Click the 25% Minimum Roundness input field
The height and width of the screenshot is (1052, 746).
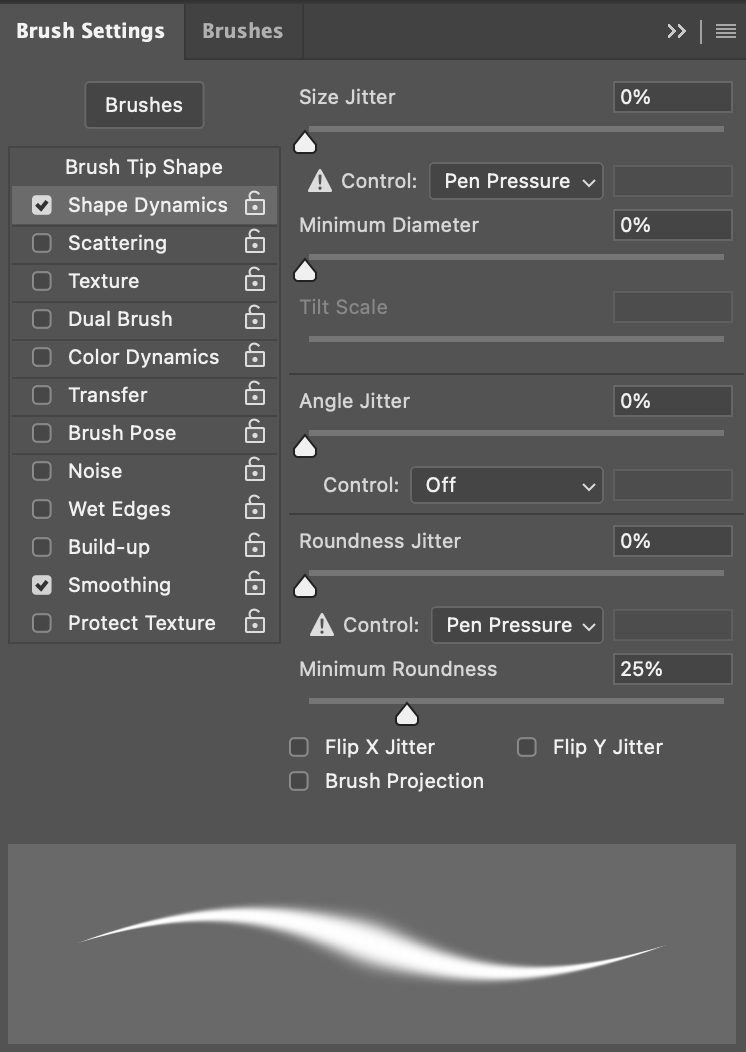tap(672, 668)
